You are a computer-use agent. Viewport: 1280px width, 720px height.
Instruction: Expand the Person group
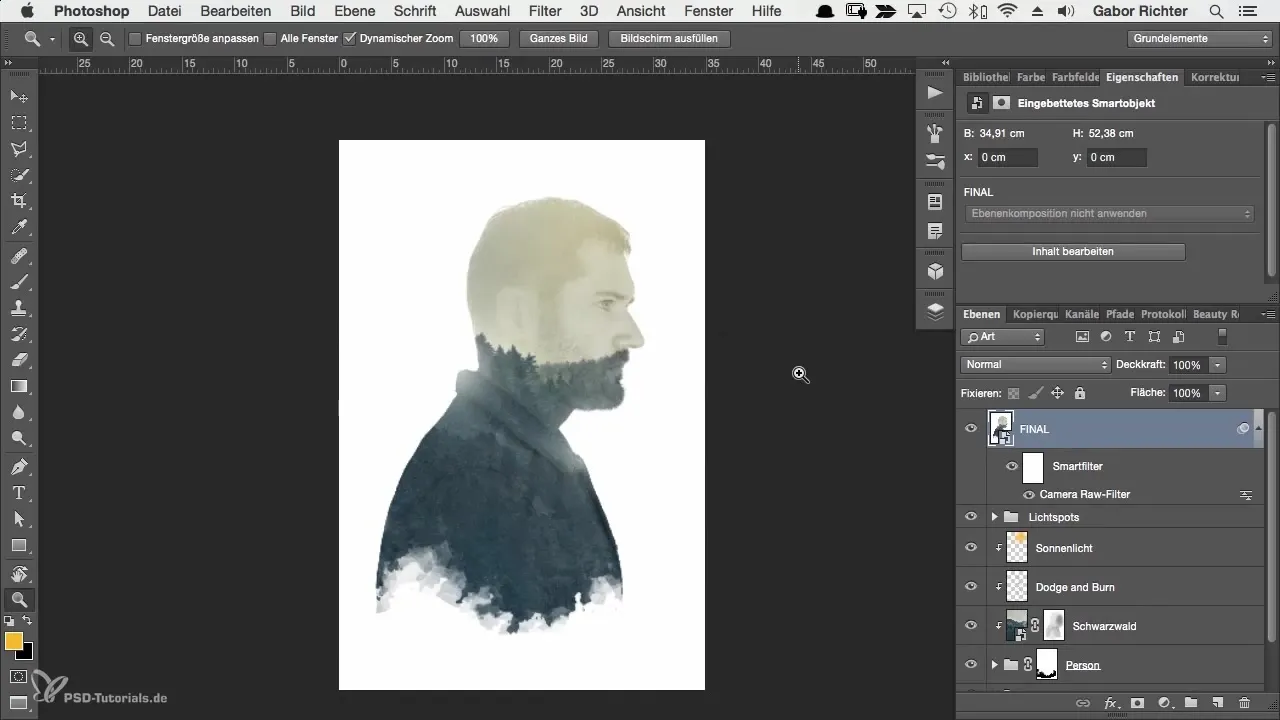coord(994,665)
